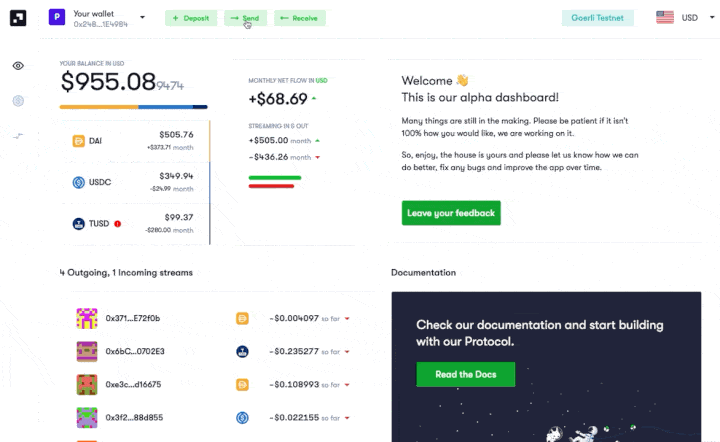Click the balance distribution color bar
Viewport: 720px width, 442px height.
[133, 107]
